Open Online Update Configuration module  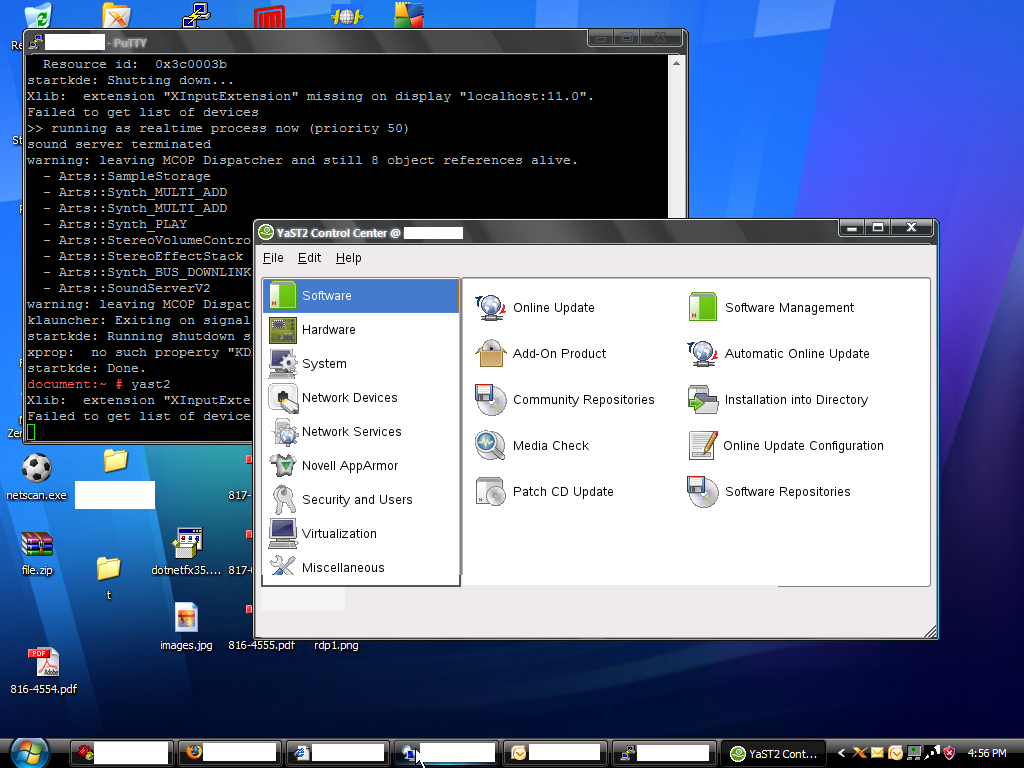click(786, 445)
